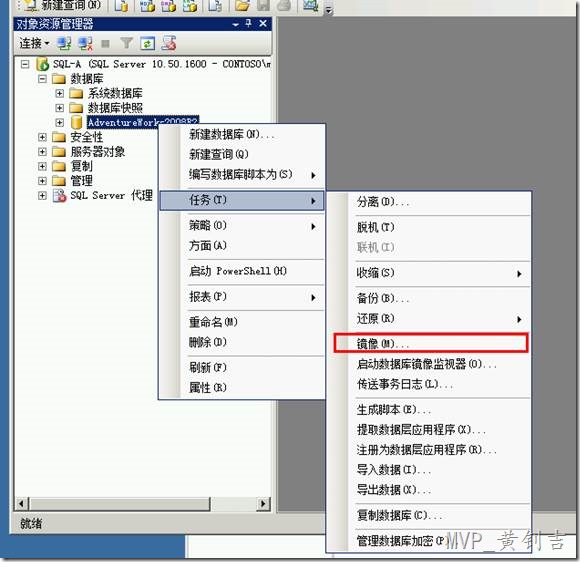Click the SQL Server 代理 agent icon
Viewport: 580px width, 562px height.
(59, 195)
